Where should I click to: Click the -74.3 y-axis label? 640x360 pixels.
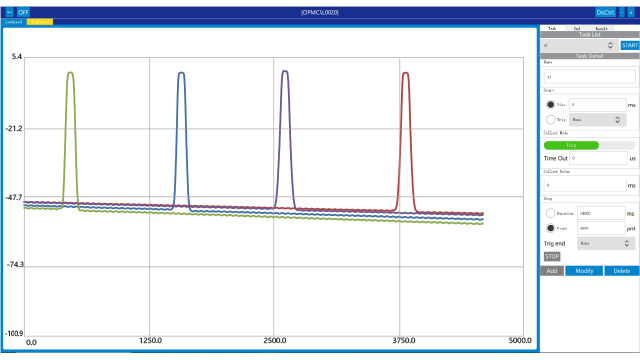coord(16,264)
